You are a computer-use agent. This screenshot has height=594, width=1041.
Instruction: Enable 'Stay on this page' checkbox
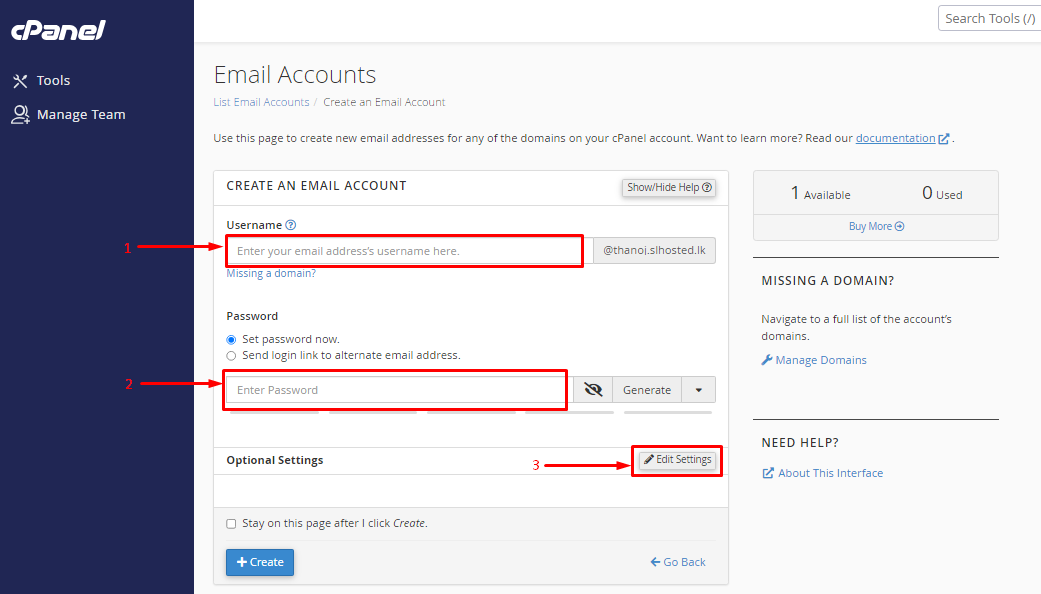pos(232,523)
